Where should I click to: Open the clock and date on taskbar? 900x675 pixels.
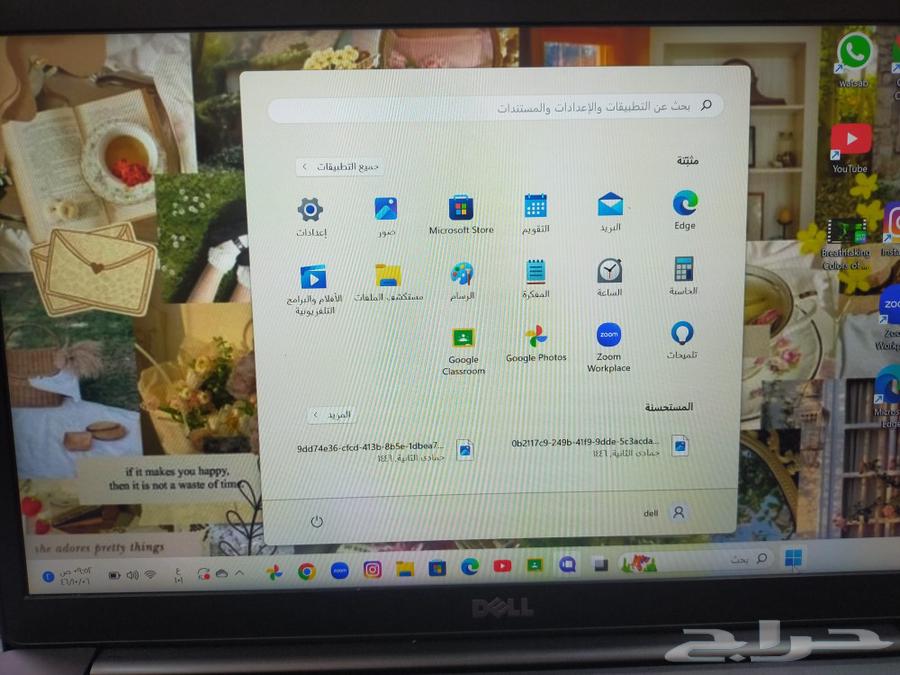tap(75, 576)
